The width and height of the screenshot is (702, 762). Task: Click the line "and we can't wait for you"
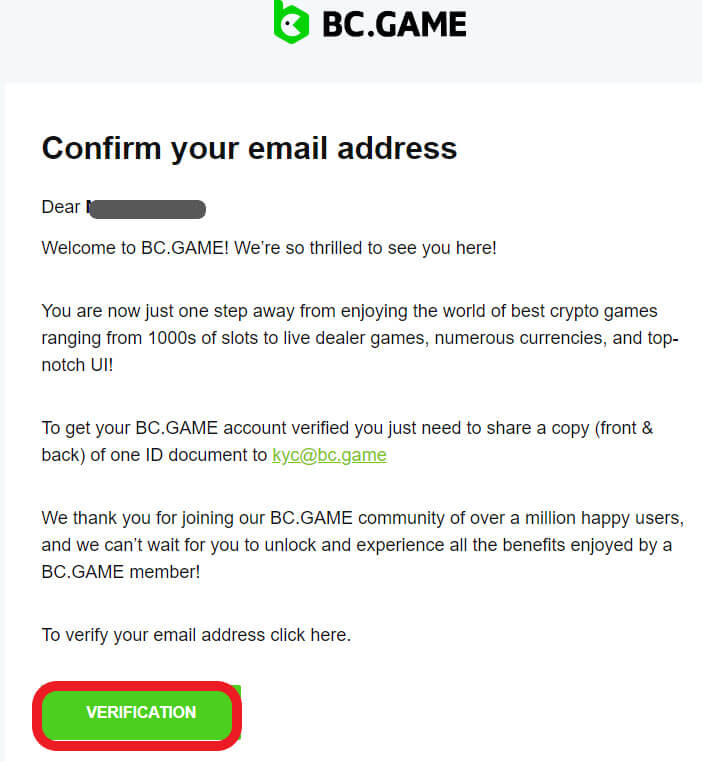point(357,545)
